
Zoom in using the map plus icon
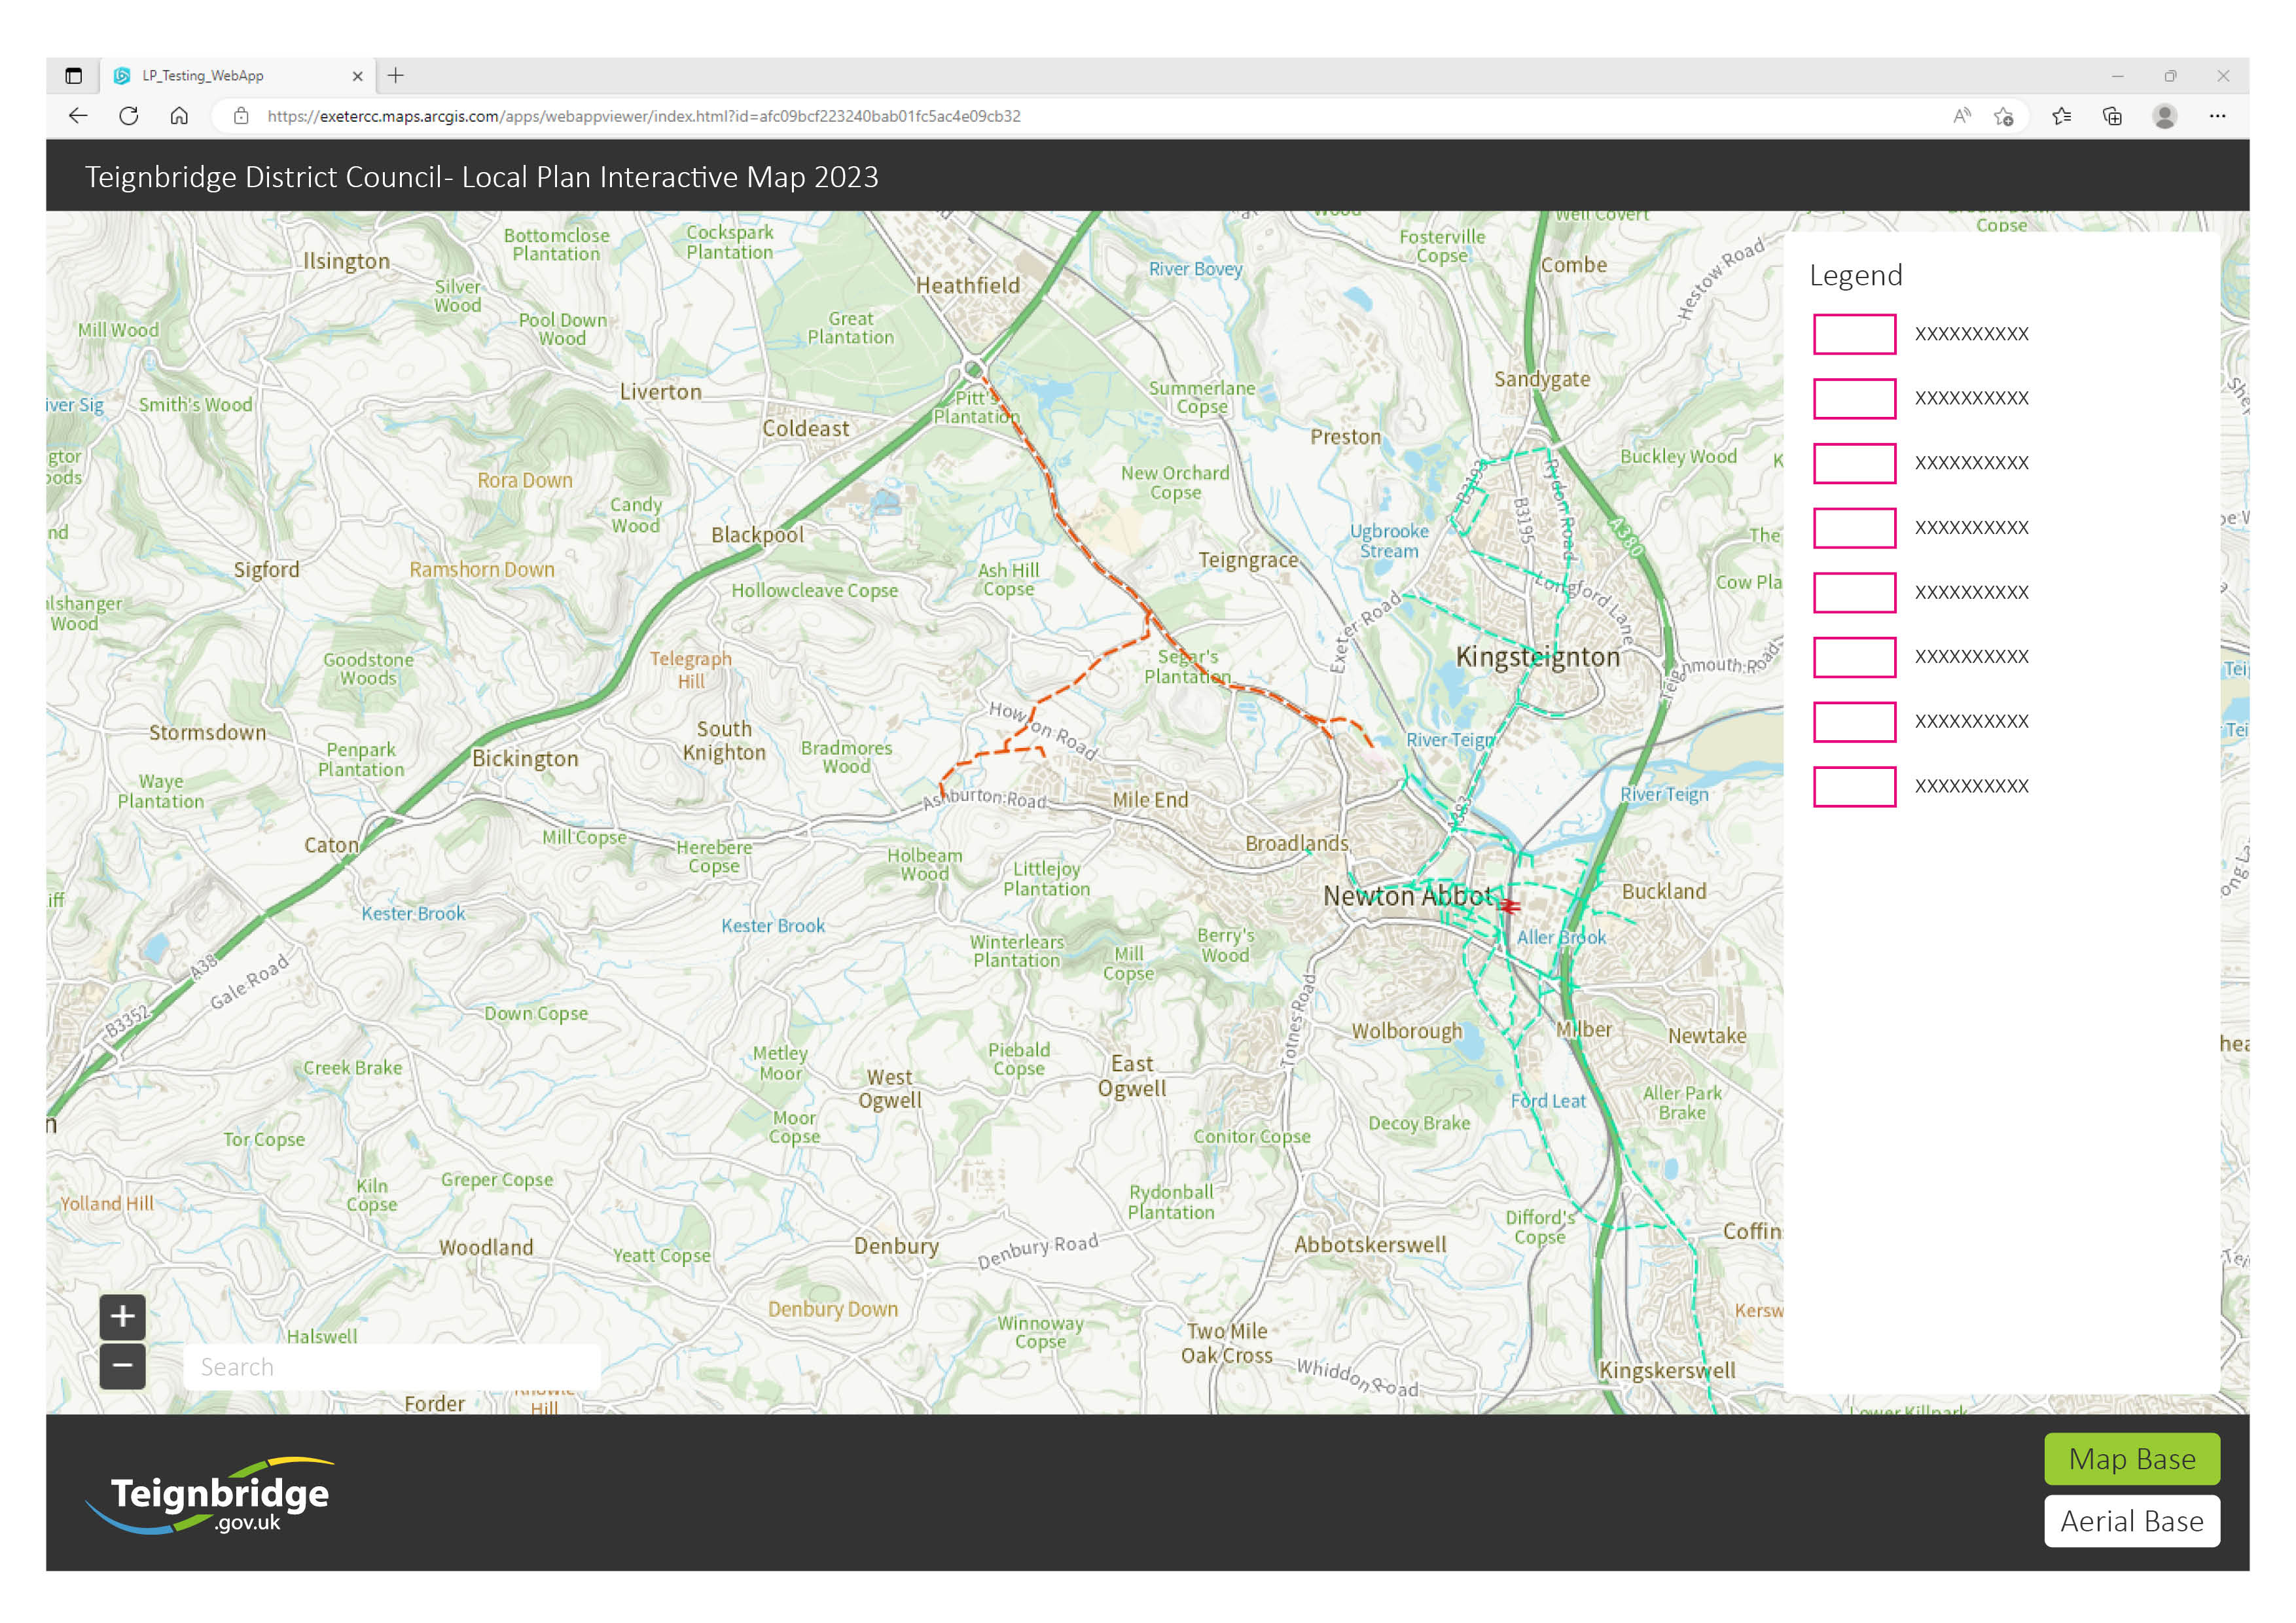pos(122,1317)
